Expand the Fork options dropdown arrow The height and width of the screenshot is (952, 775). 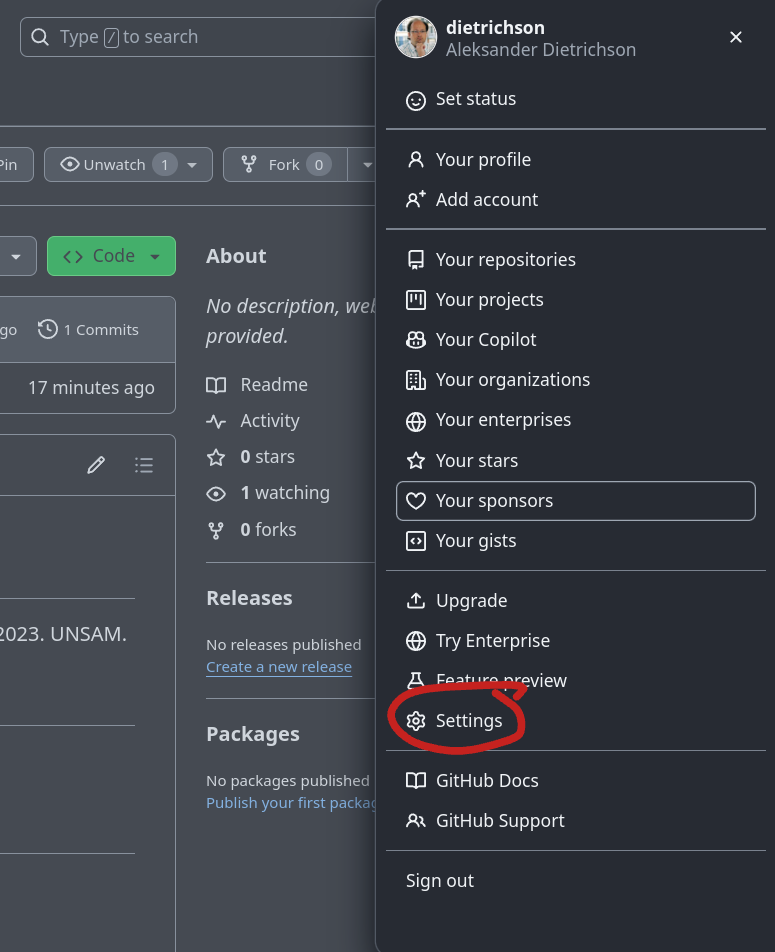[366, 165]
